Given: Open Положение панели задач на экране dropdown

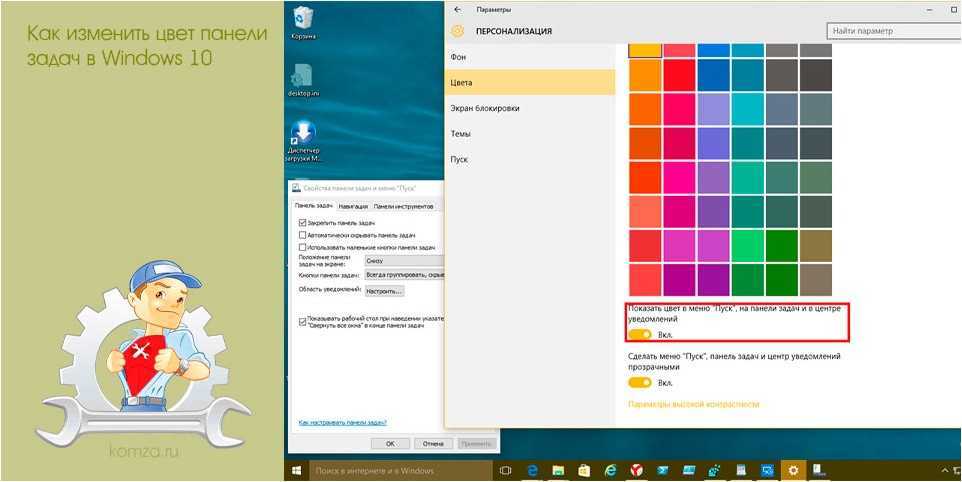Looking at the screenshot, I should pos(404,261).
